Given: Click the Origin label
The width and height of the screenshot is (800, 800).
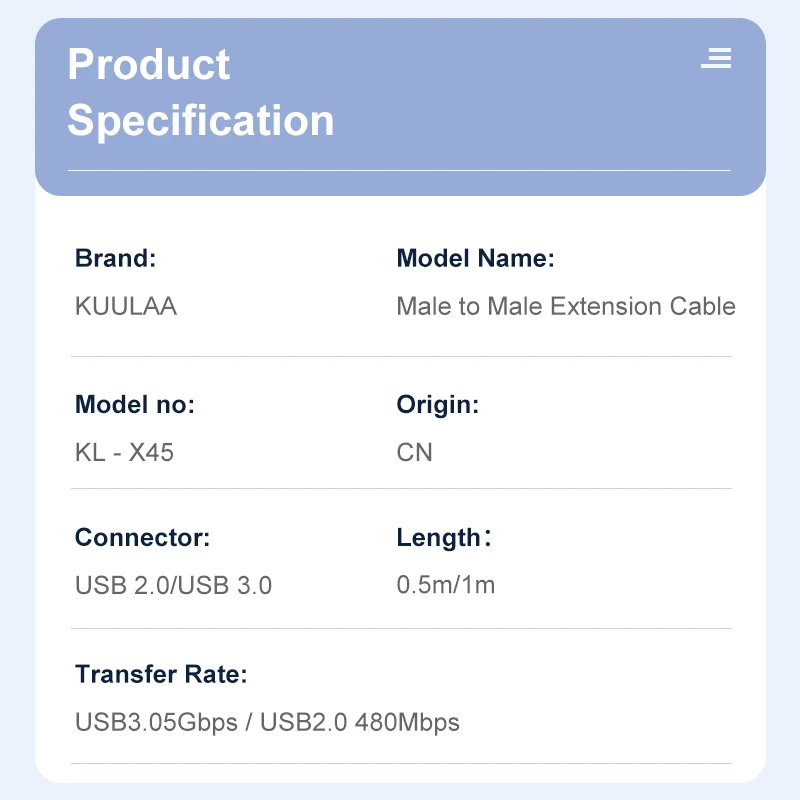Looking at the screenshot, I should [x=438, y=405].
